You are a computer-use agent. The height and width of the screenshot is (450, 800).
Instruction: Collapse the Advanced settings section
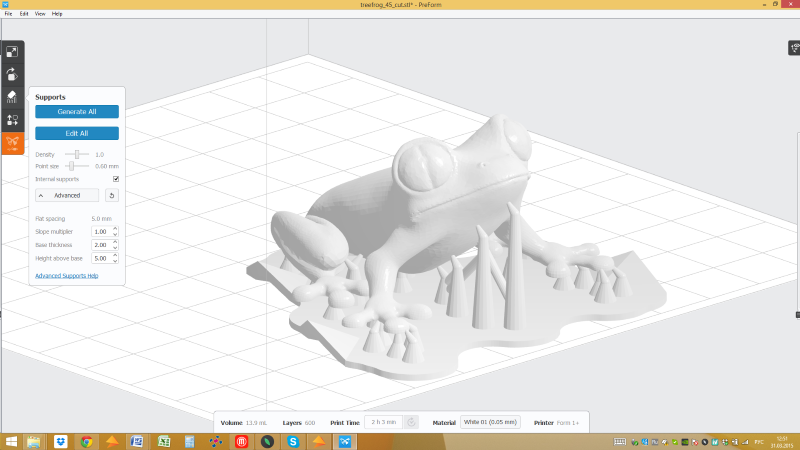click(67, 195)
